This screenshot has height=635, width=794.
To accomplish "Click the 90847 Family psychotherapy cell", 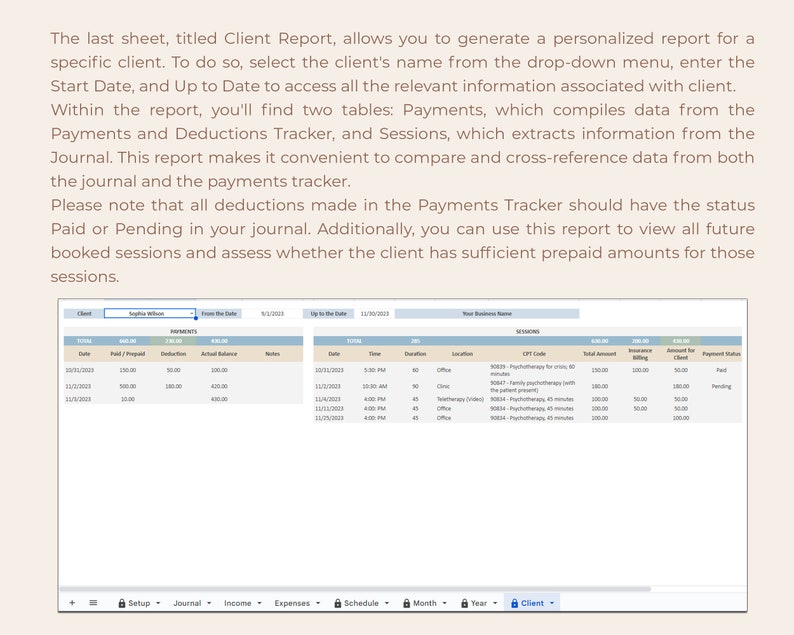I will pos(533,386).
